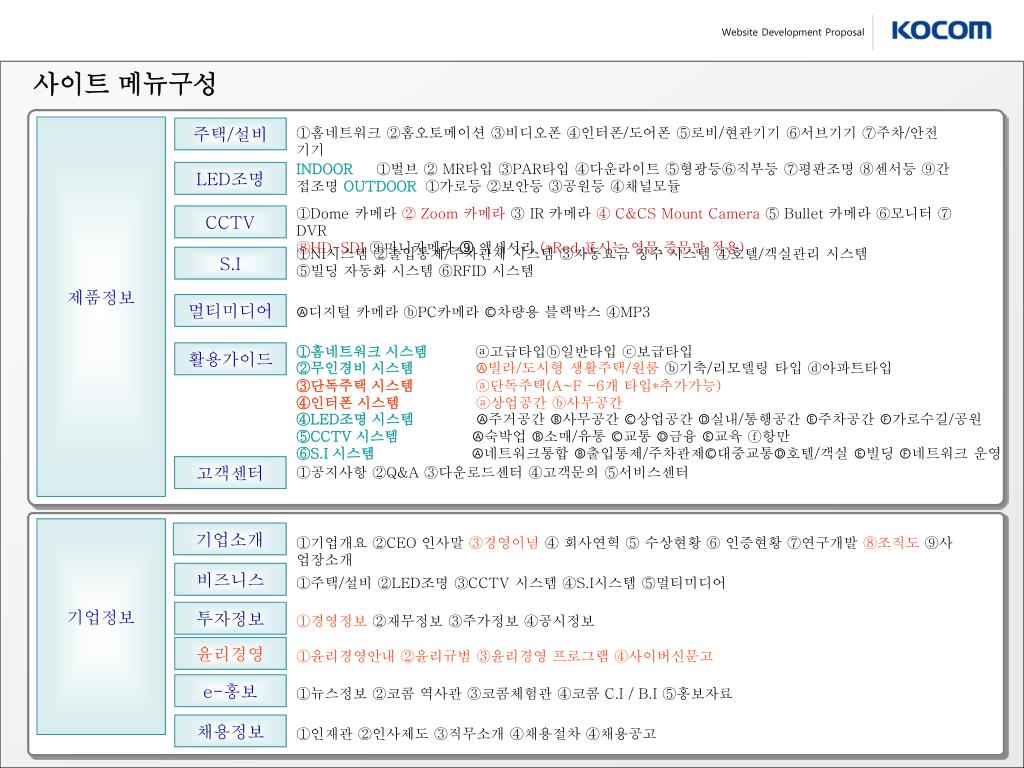Click the ⑥RFID 시스템 item

coord(486,270)
